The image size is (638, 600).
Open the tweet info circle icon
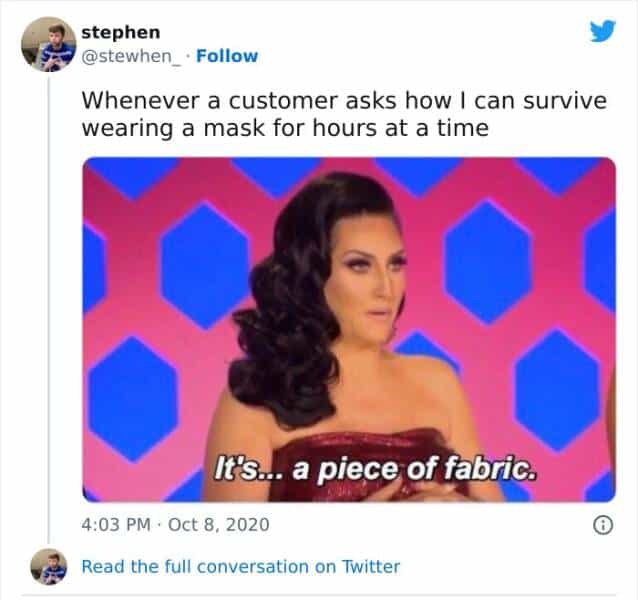click(603, 525)
